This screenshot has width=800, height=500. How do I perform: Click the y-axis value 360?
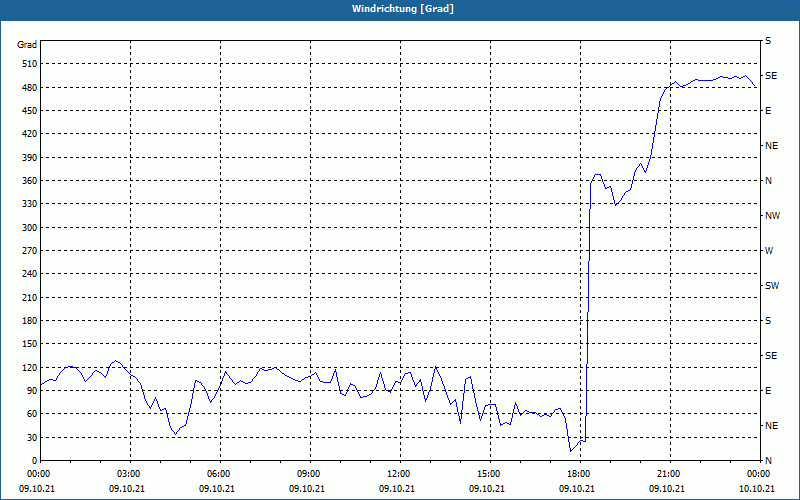pyautogui.click(x=30, y=181)
